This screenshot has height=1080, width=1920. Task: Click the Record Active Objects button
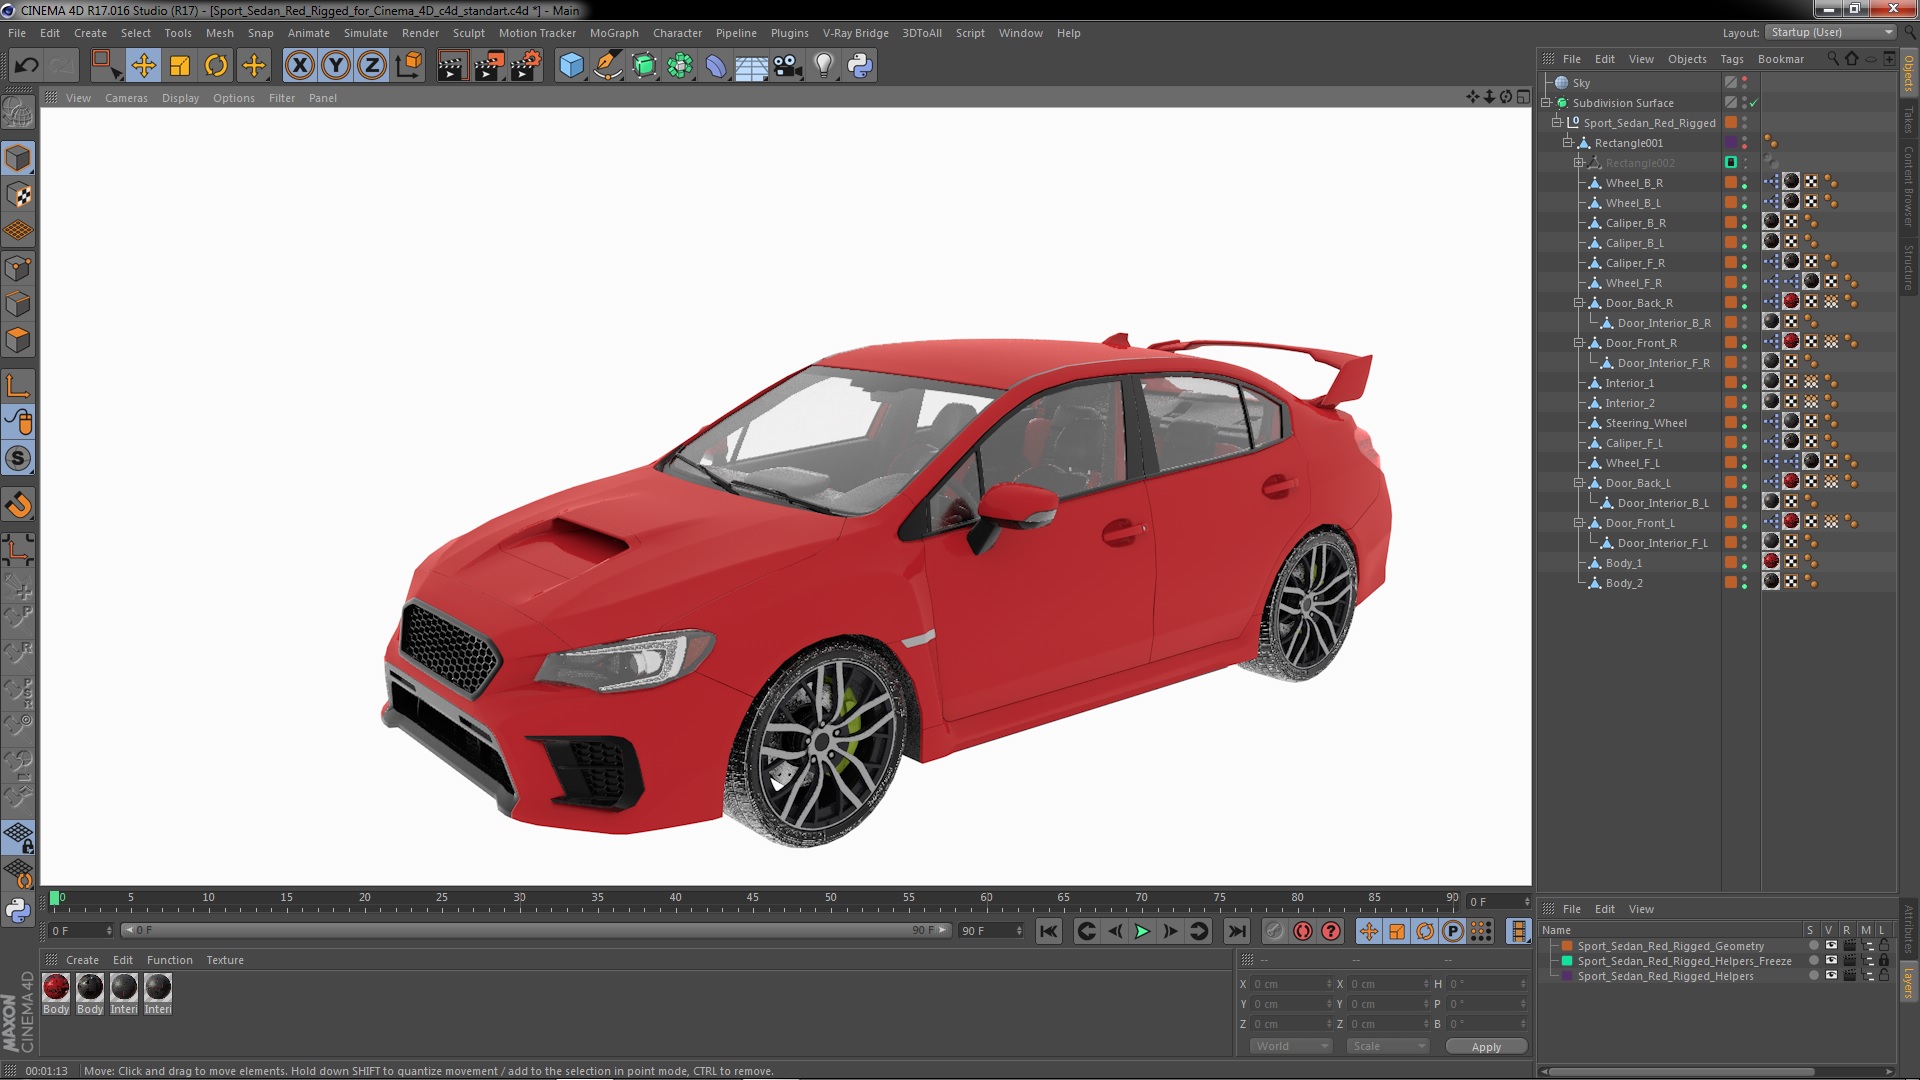tap(1274, 931)
